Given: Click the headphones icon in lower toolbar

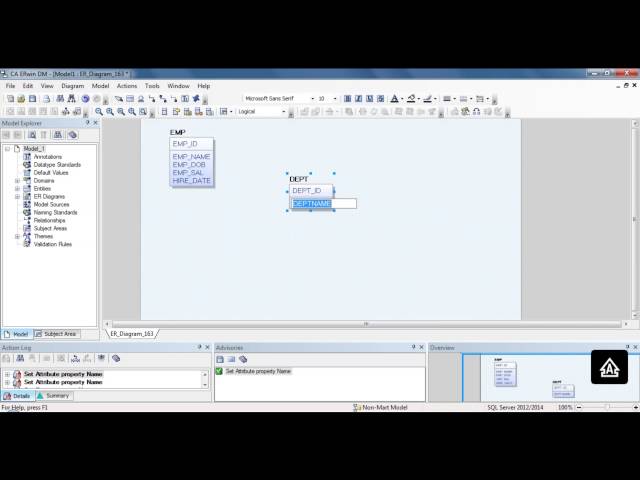Looking at the screenshot, I should tap(476, 111).
